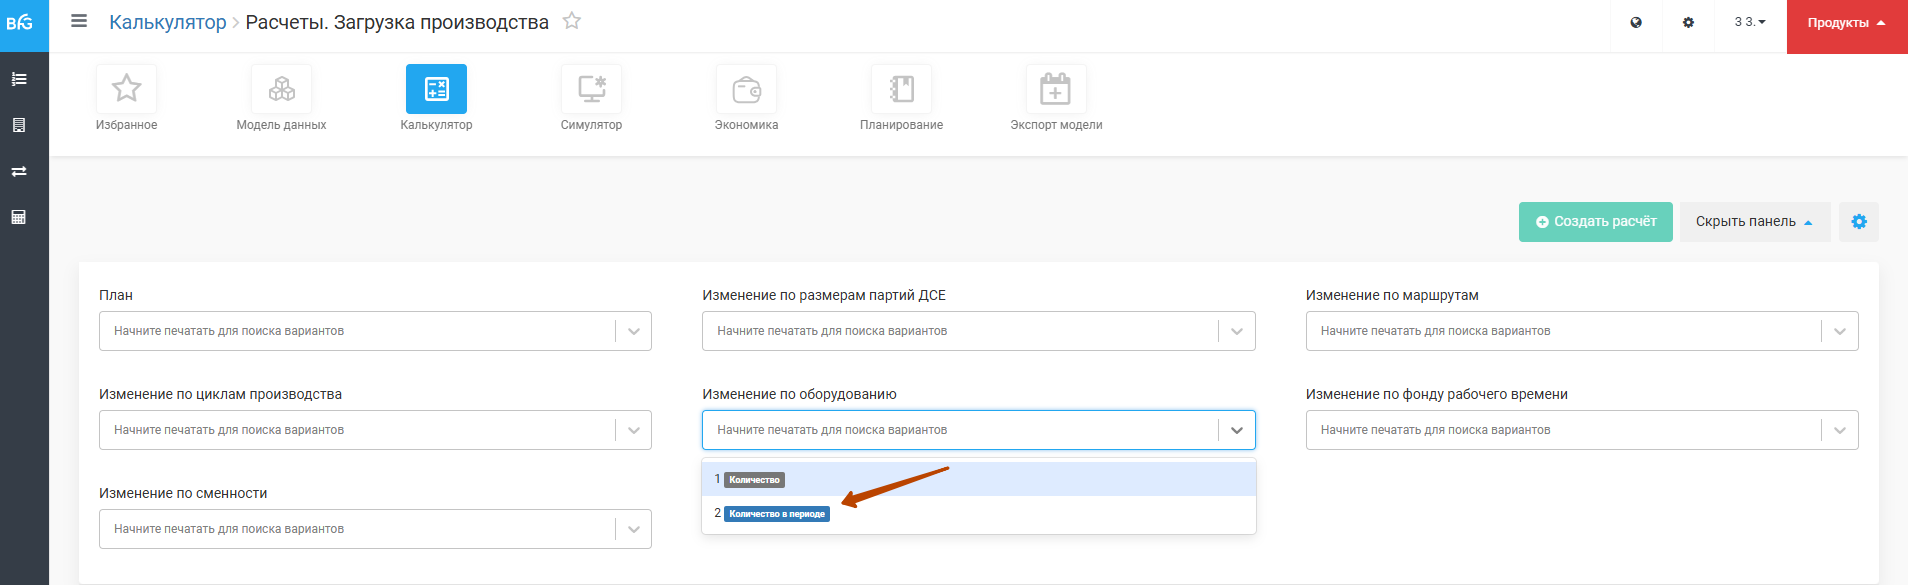Open Экспорт модели section
The height and width of the screenshot is (585, 1908).
(x=1056, y=98)
